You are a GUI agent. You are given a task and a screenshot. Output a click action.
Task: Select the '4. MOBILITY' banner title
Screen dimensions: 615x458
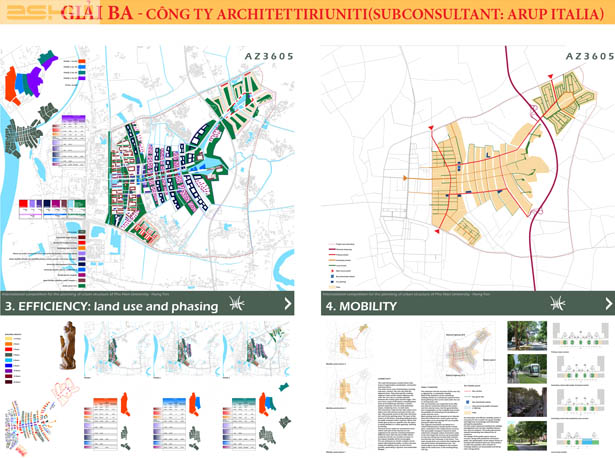tap(362, 306)
